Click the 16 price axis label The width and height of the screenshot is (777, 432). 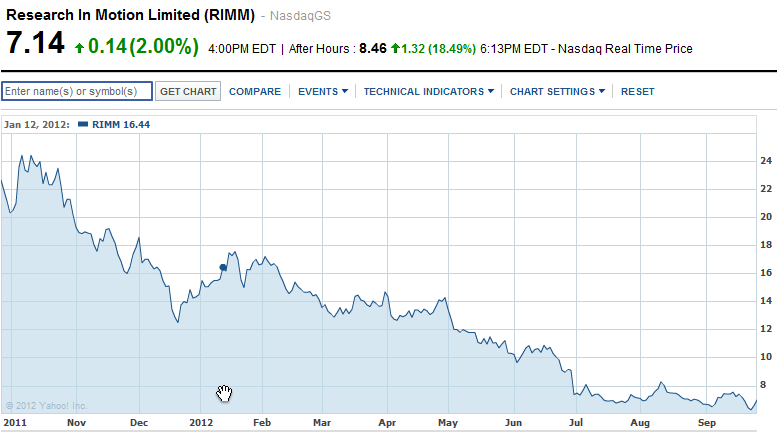pos(766,272)
